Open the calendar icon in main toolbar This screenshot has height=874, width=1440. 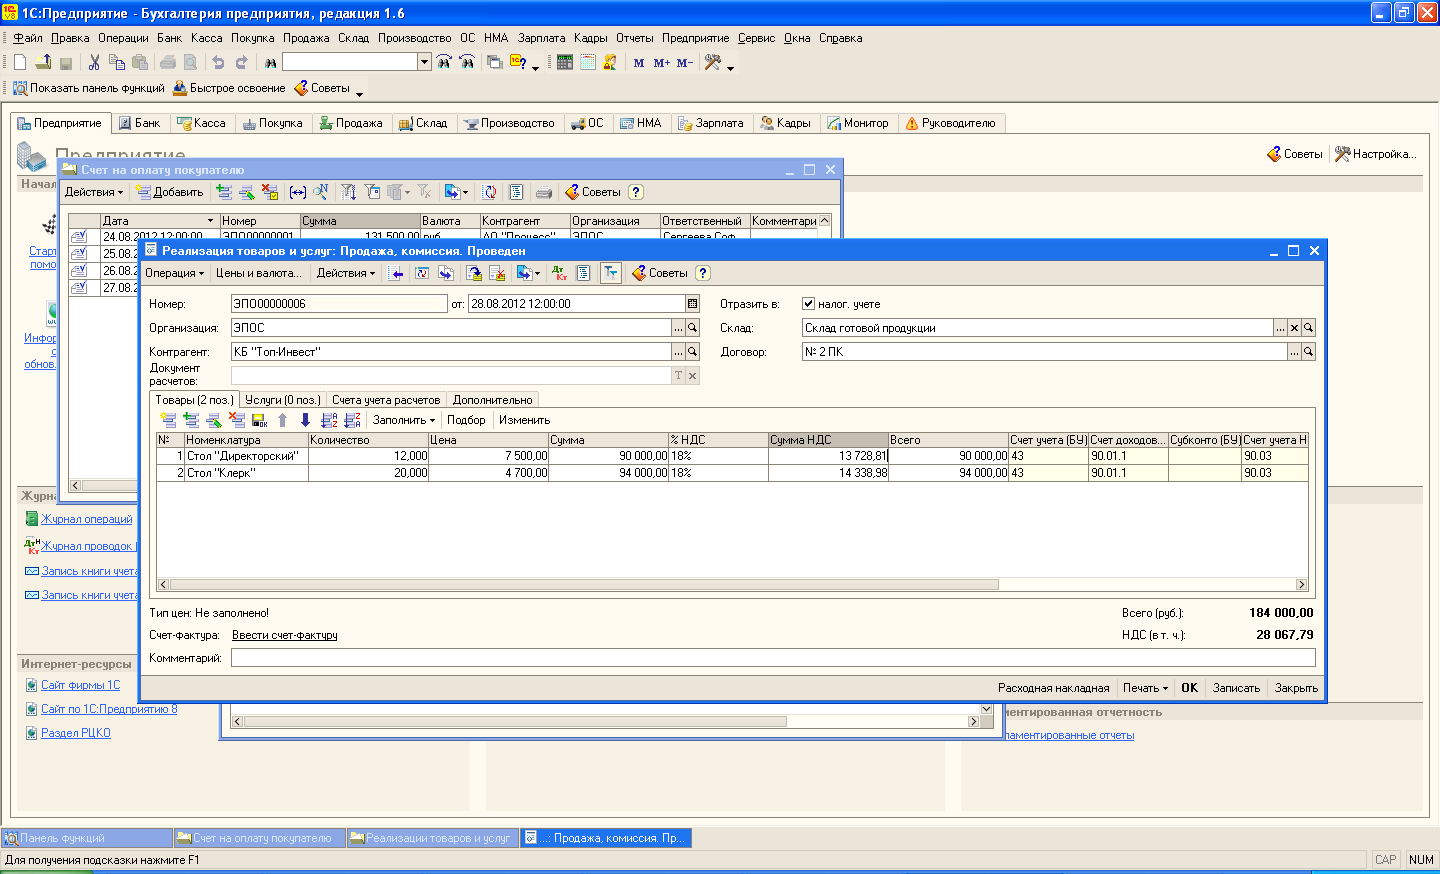[x=588, y=62]
